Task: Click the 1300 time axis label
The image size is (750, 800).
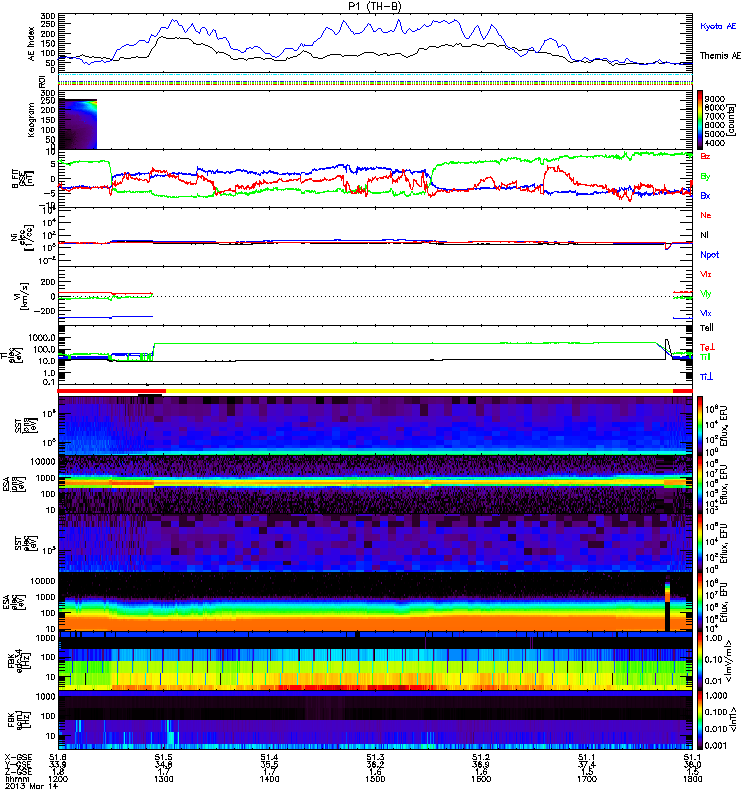Action: coord(164,779)
